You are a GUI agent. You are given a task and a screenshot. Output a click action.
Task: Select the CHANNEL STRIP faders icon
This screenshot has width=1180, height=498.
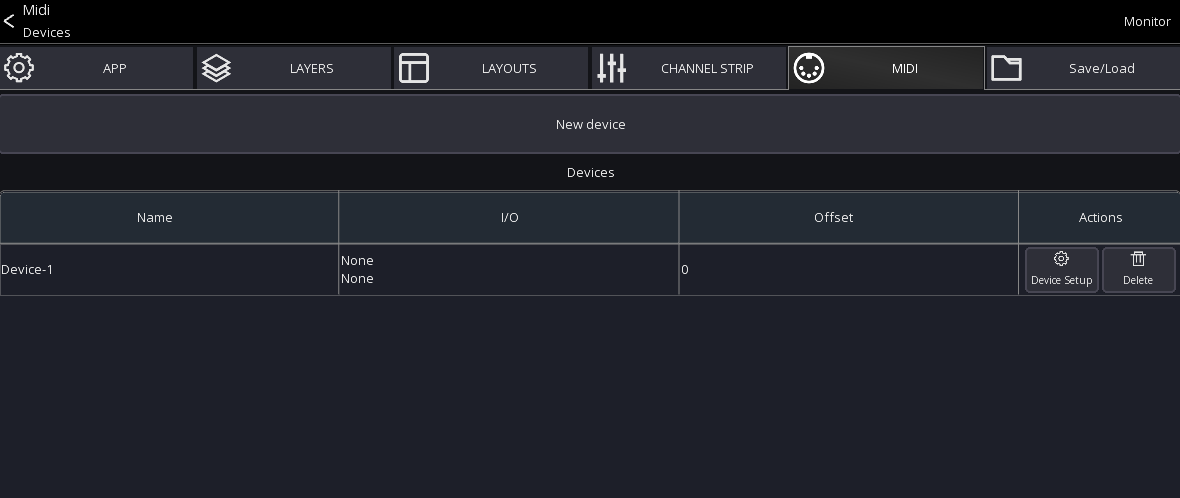[x=611, y=68]
